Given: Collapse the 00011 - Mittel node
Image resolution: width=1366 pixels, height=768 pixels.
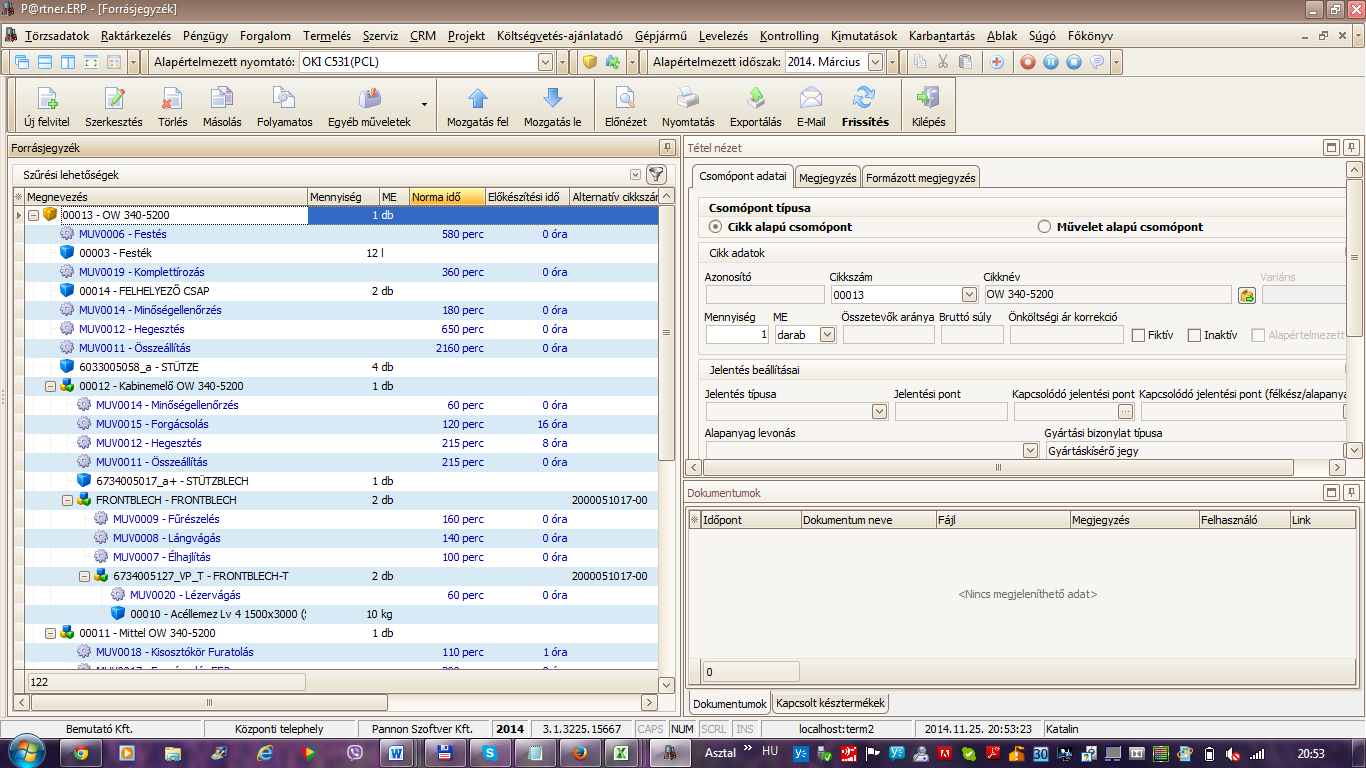Looking at the screenshot, I should [x=50, y=633].
